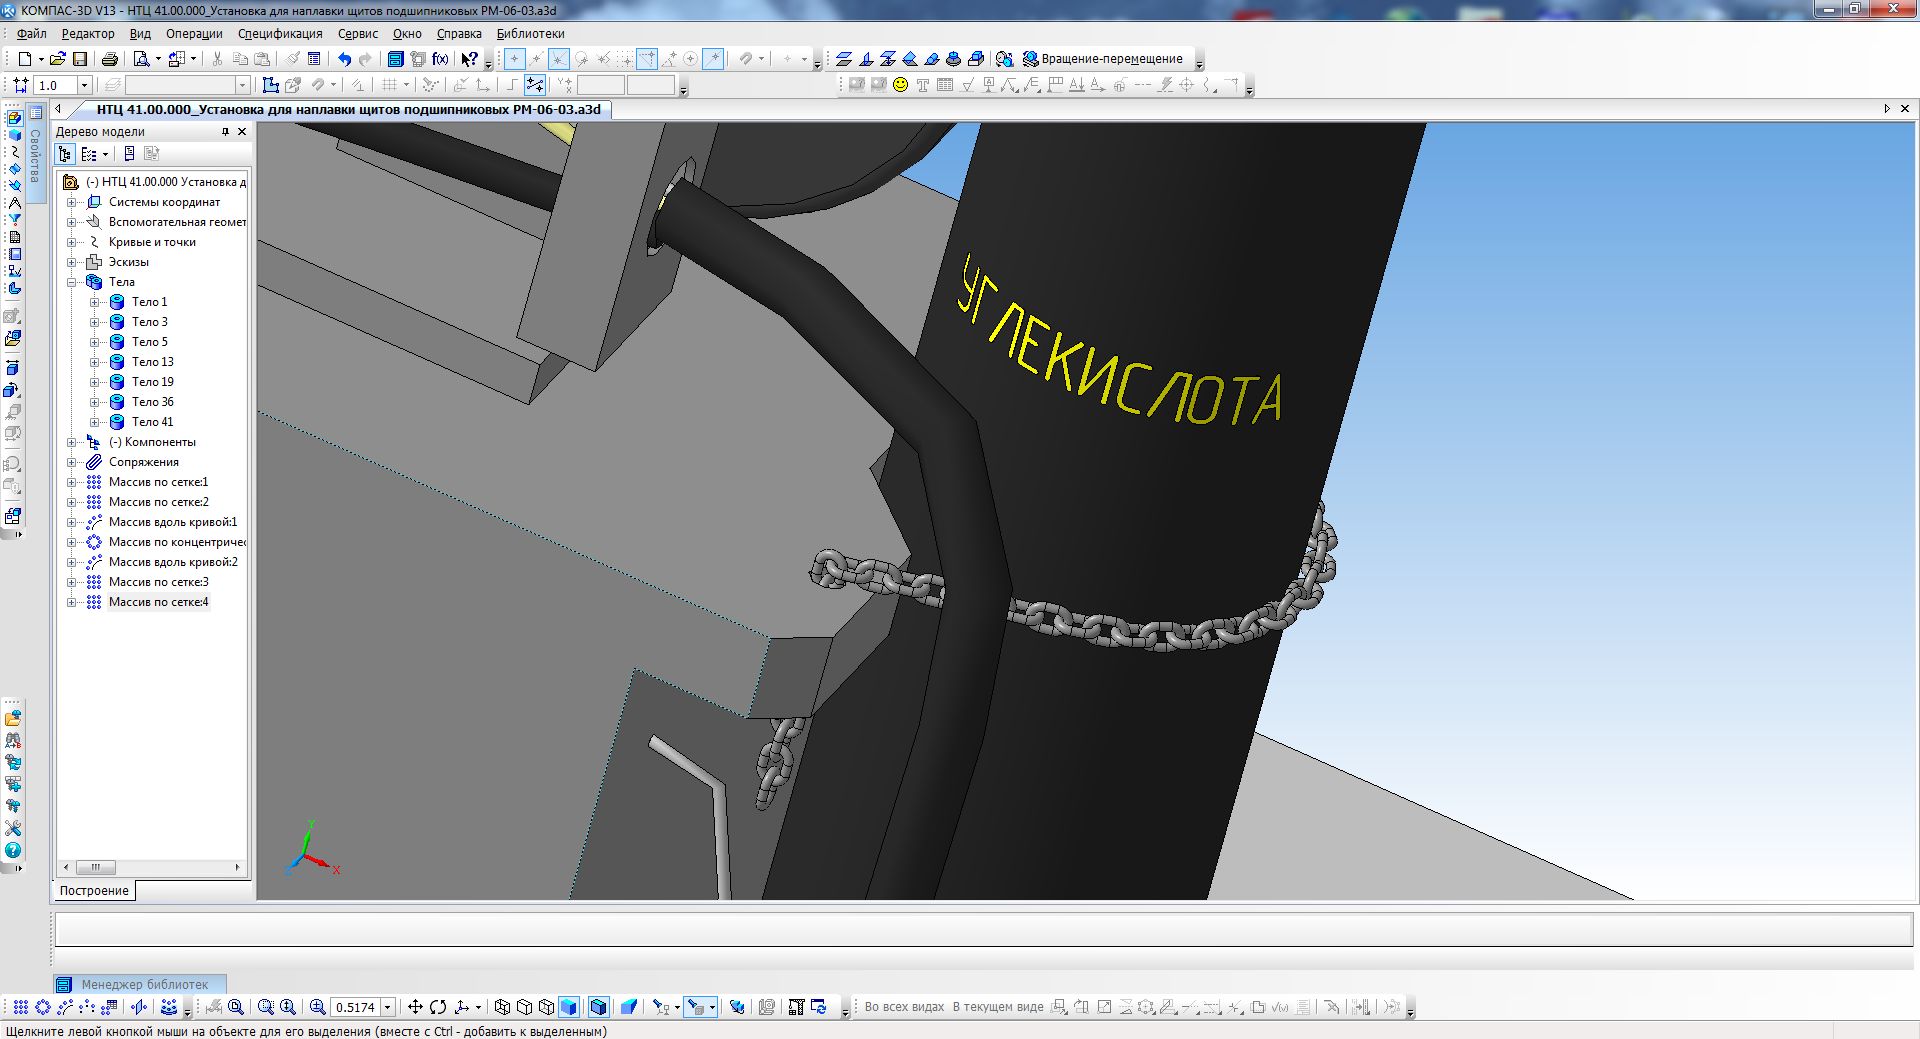Screen dimensions: 1920x1039
Task: Click the yellow smiley face icon
Action: click(x=900, y=85)
